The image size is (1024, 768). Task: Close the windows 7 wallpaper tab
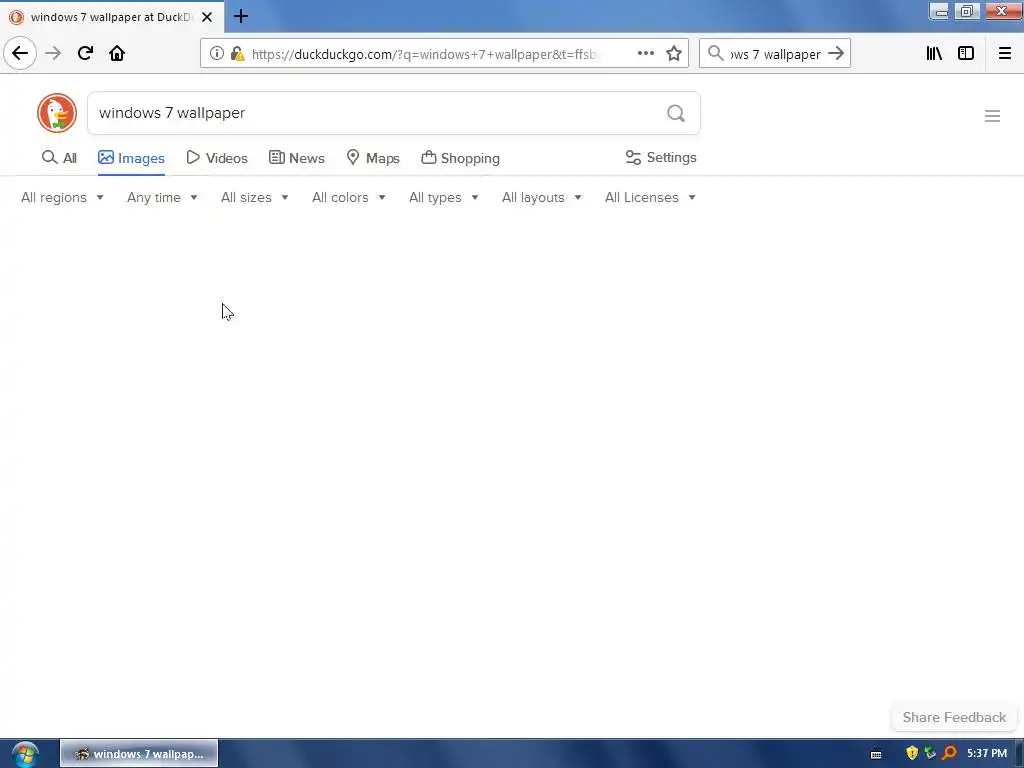pos(207,17)
